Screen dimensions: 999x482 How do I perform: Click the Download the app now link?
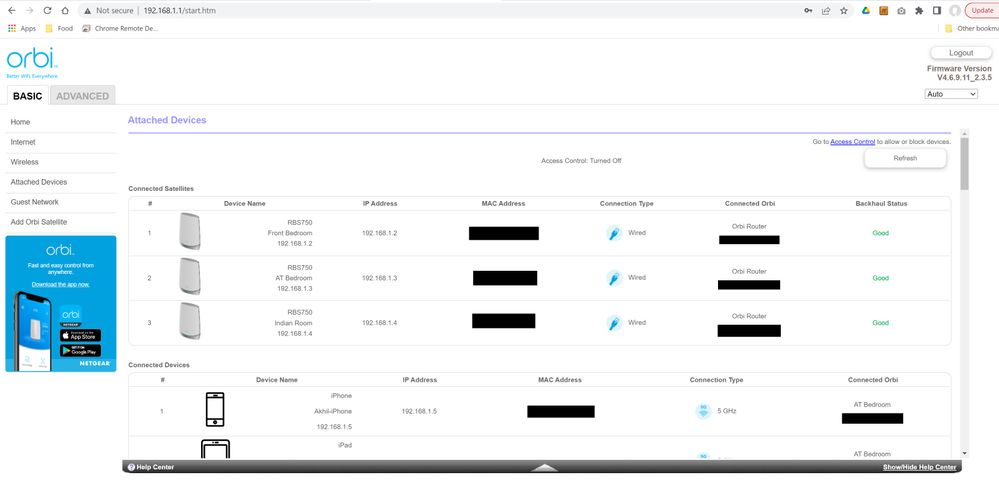pyautogui.click(x=61, y=285)
